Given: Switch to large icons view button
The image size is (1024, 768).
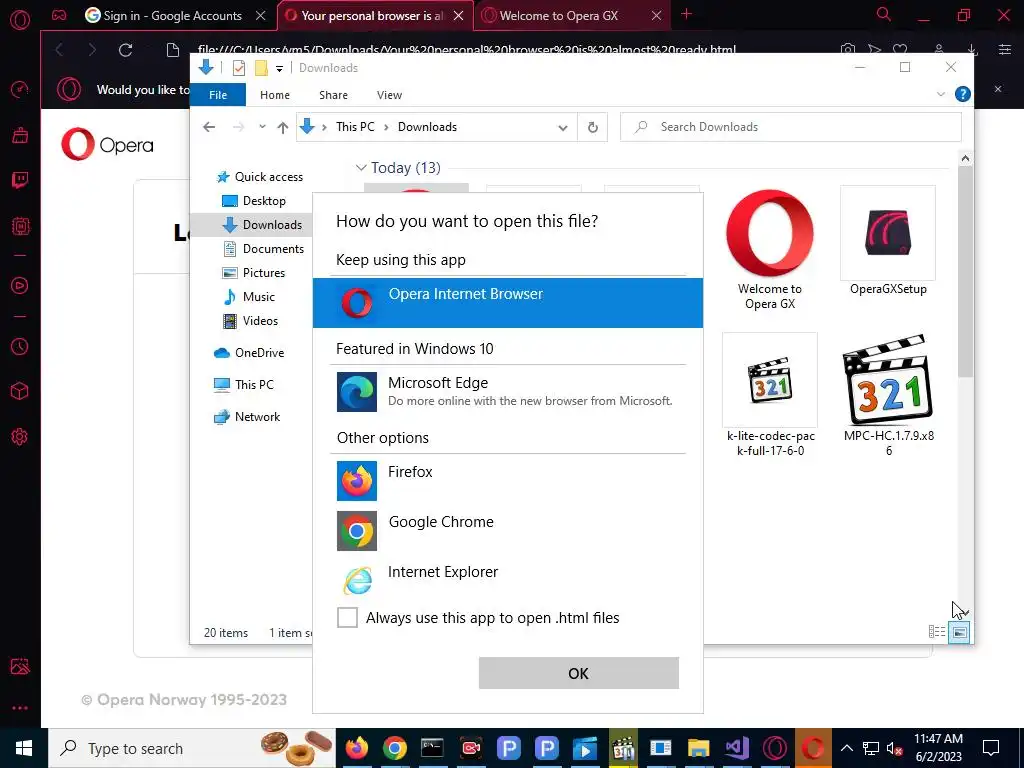Looking at the screenshot, I should pos(959,632).
